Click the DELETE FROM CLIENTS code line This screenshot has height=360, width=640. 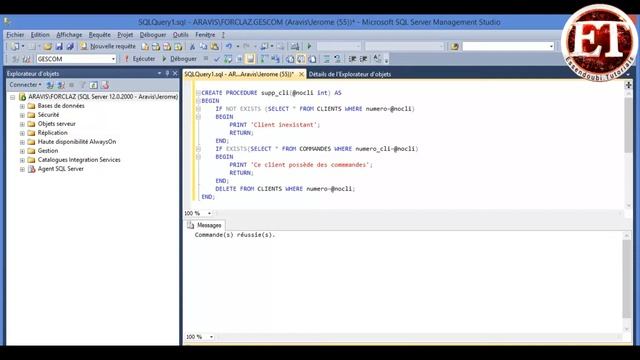pos(285,189)
